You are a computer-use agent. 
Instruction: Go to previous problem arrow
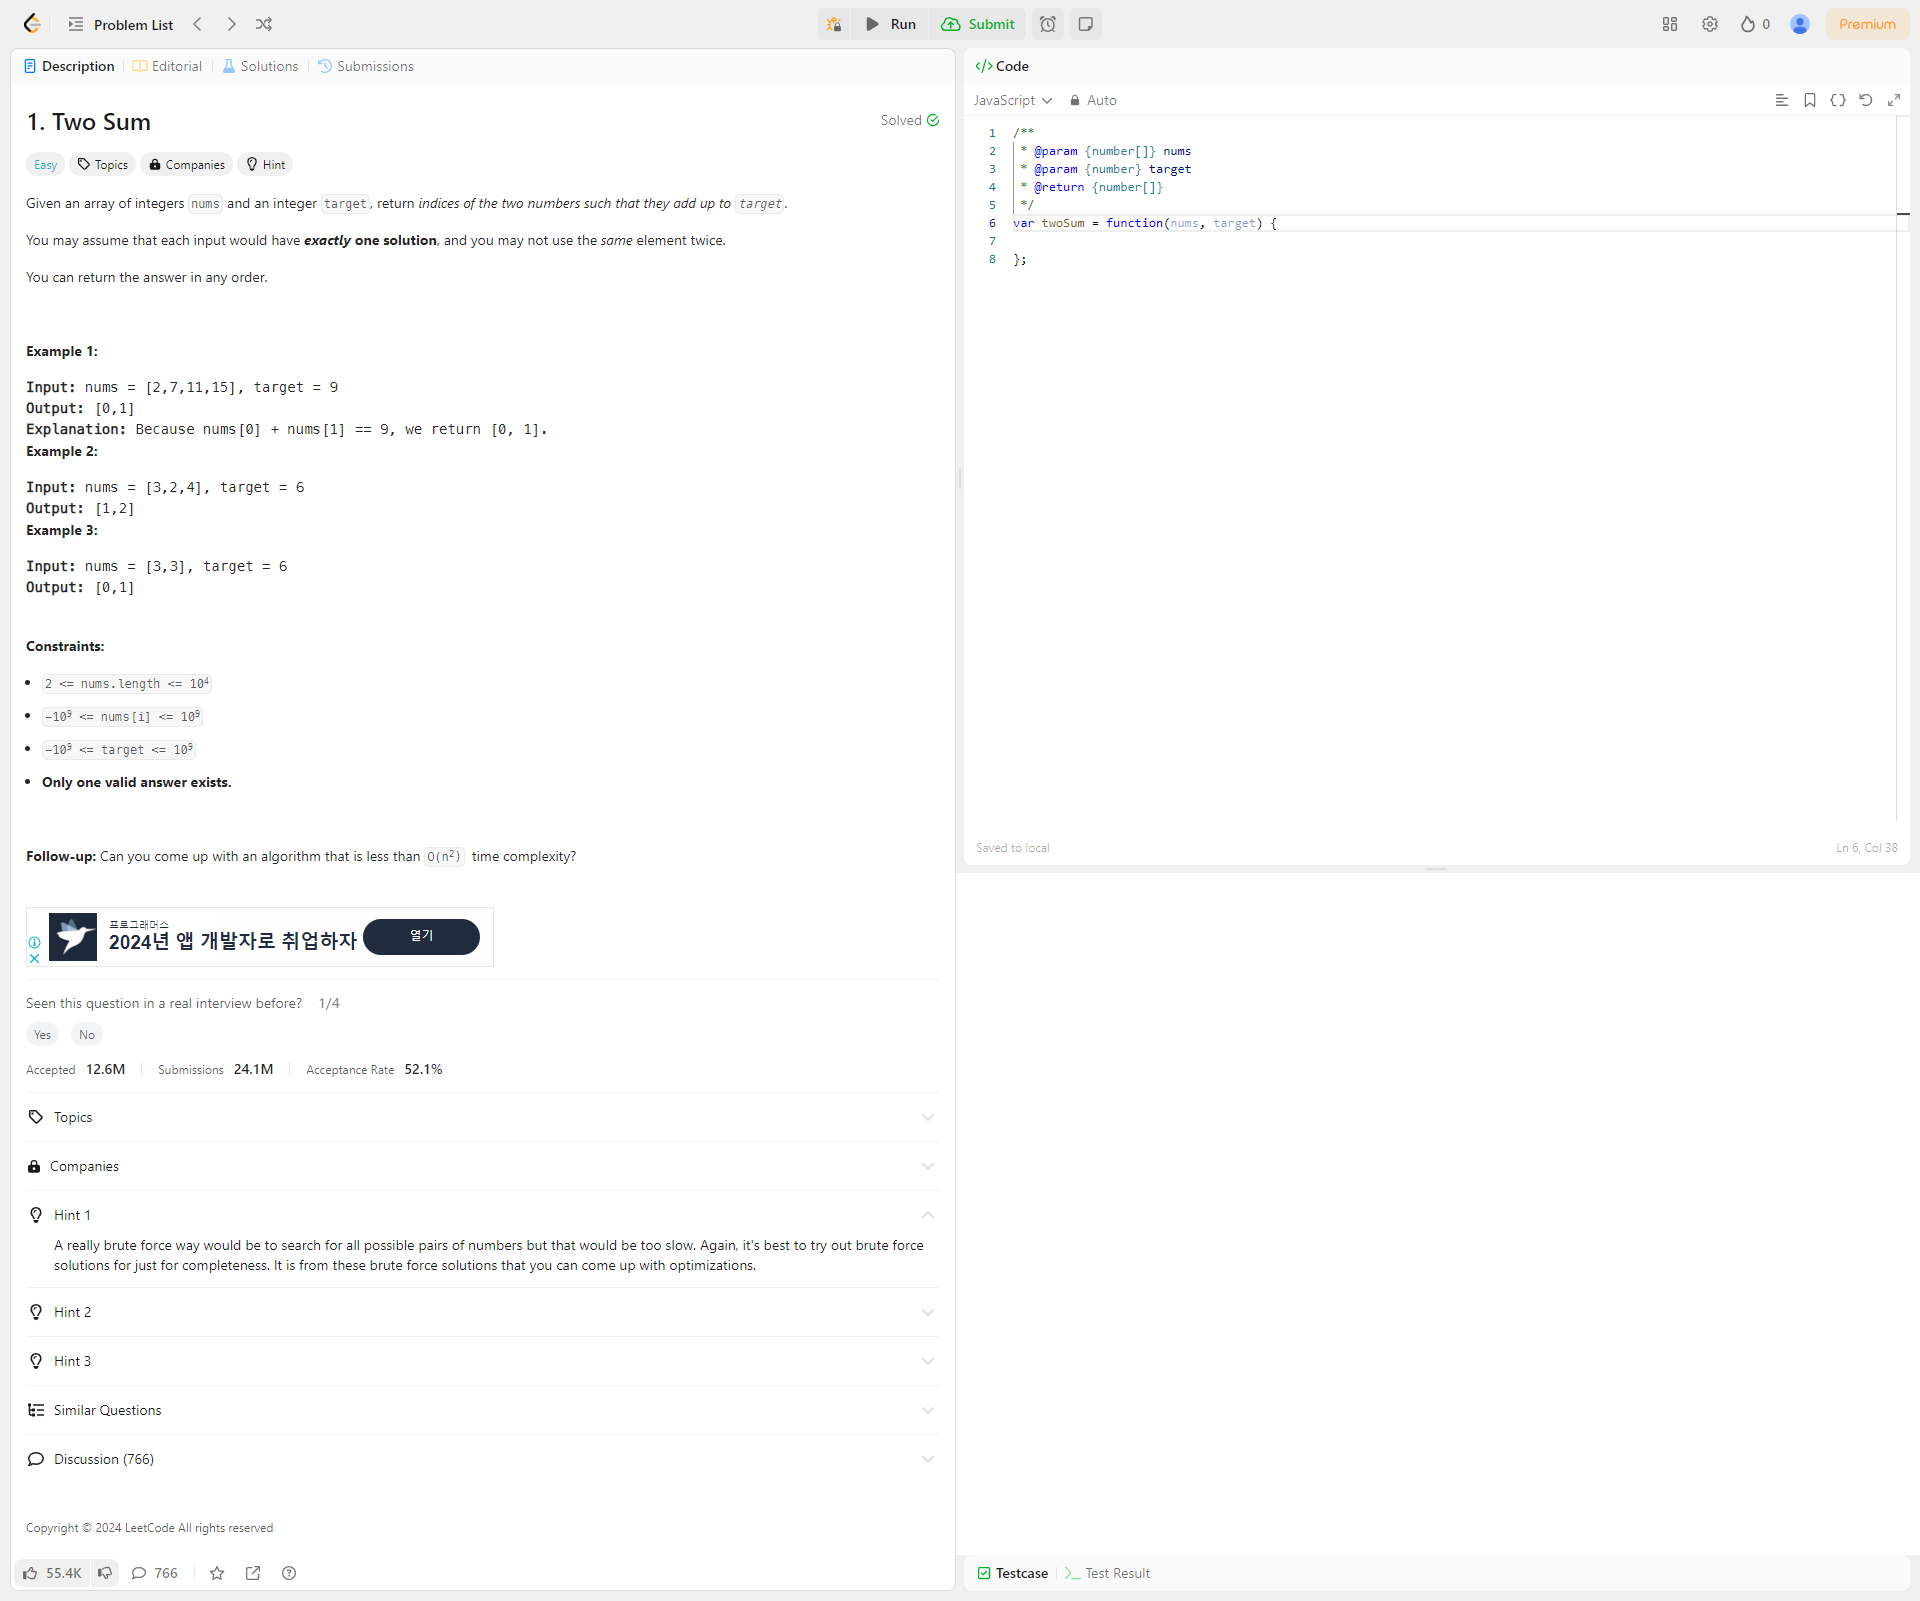197,24
